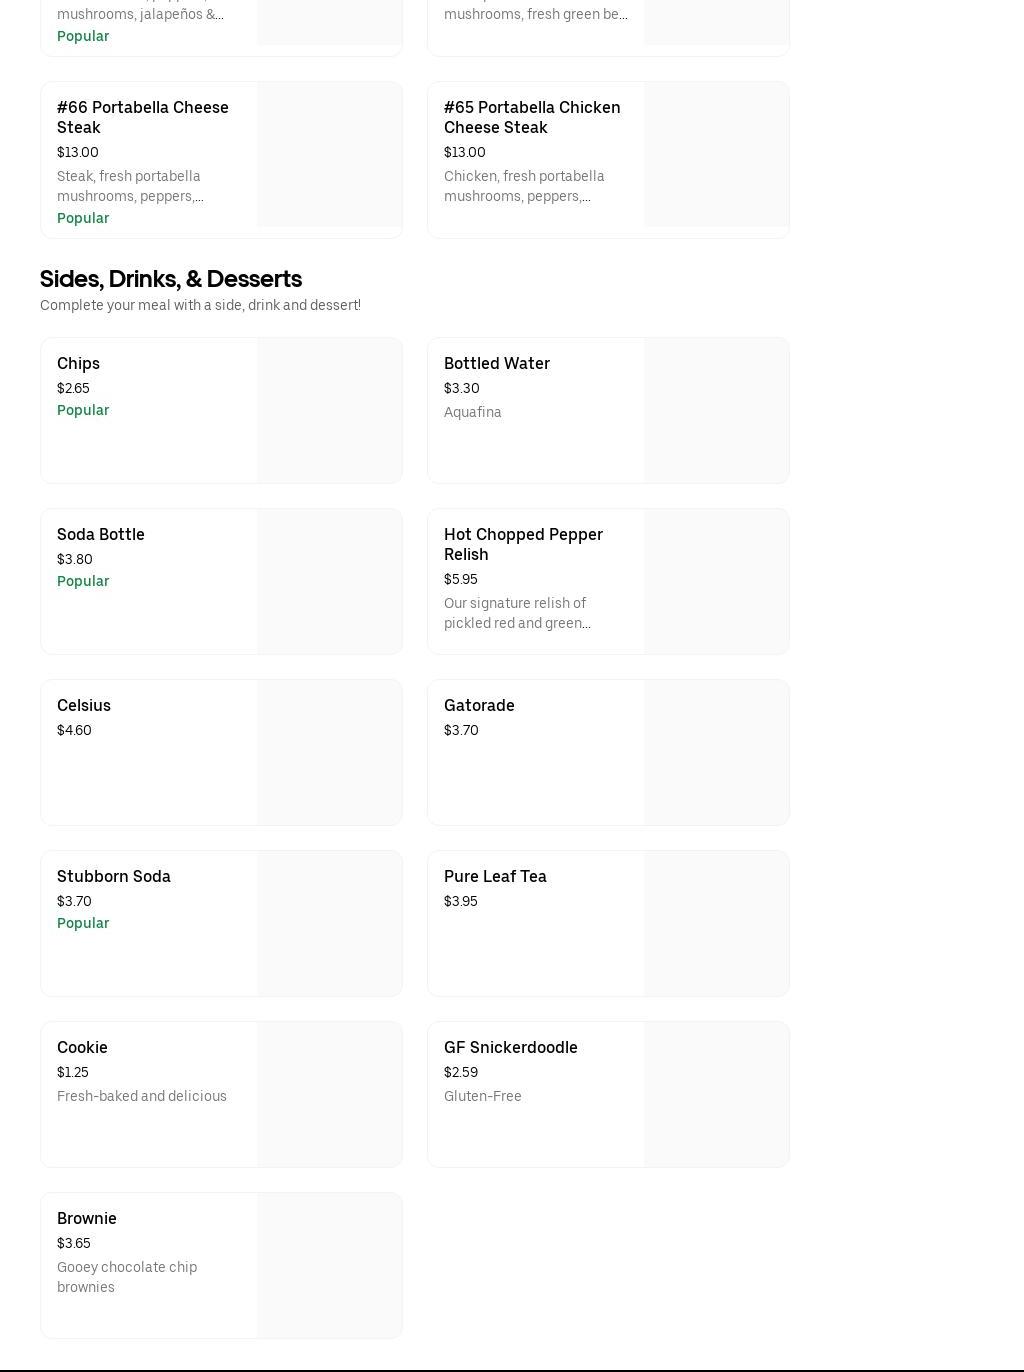Click the GF Snickerdoodle image placeholder
The width and height of the screenshot is (1024, 1372).
coord(716,1094)
